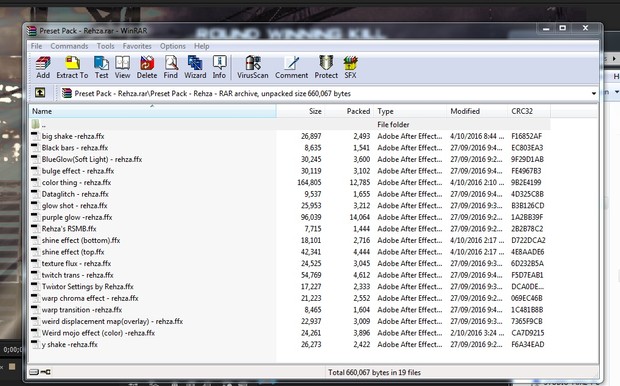Open the View toolbar icon
This screenshot has width=620, height=386.
pos(123,67)
